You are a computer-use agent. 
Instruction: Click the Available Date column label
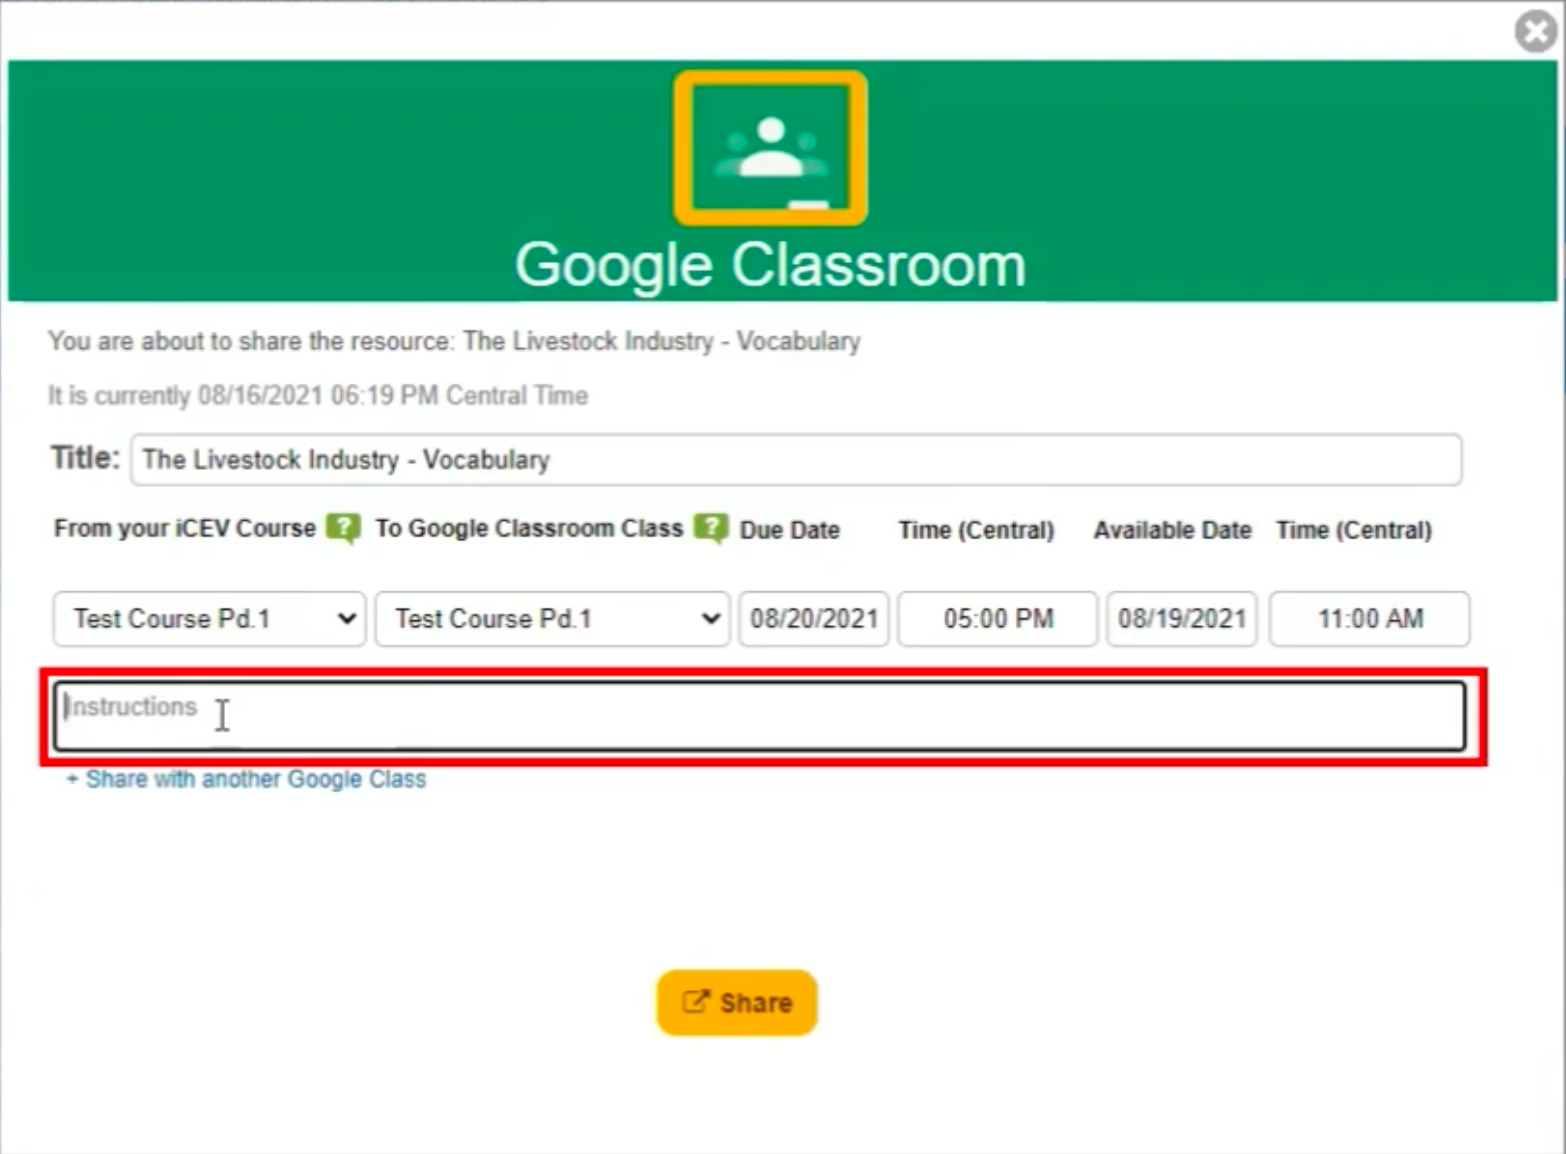pos(1172,530)
